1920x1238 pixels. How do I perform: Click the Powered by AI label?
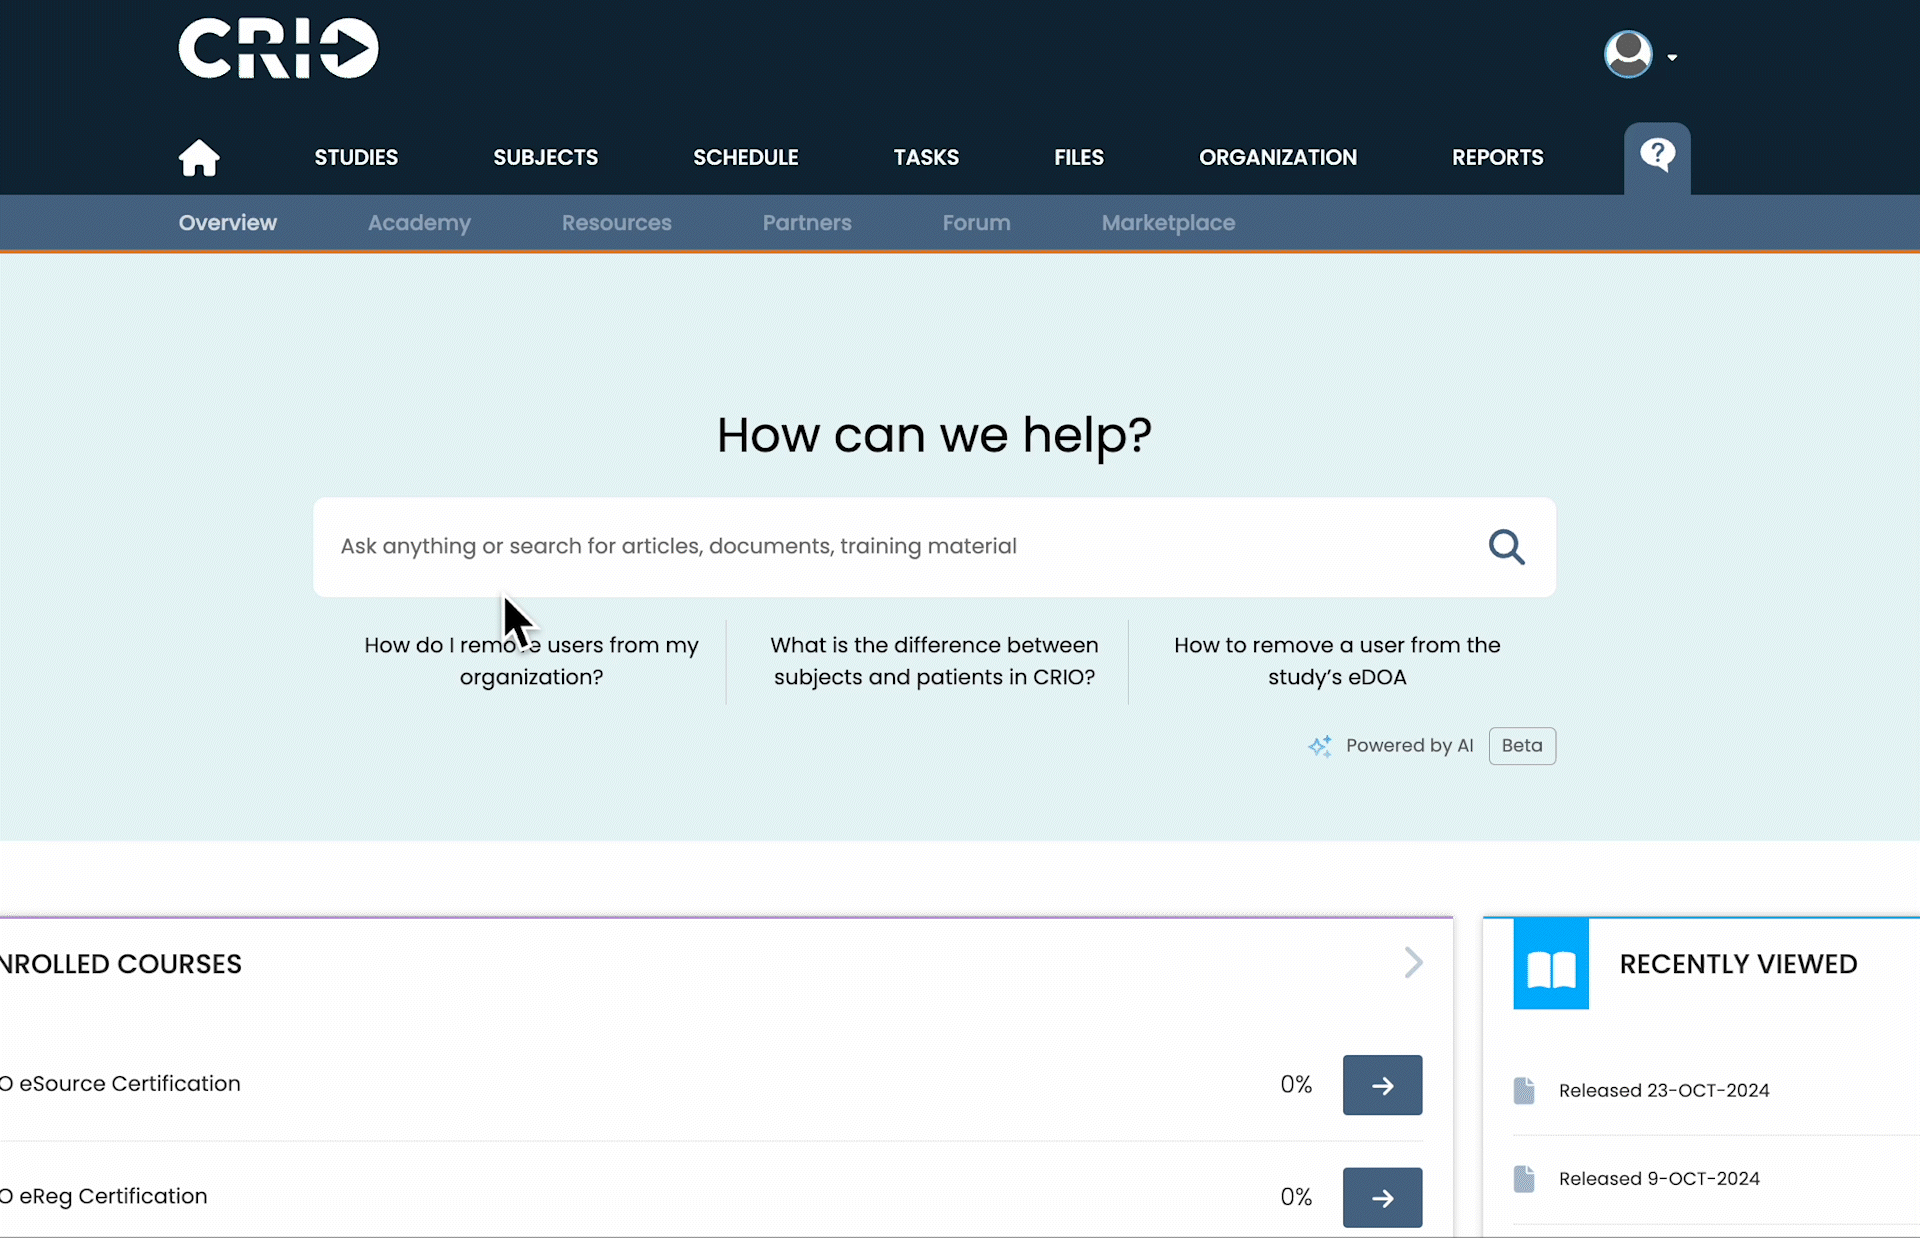pyautogui.click(x=1410, y=746)
